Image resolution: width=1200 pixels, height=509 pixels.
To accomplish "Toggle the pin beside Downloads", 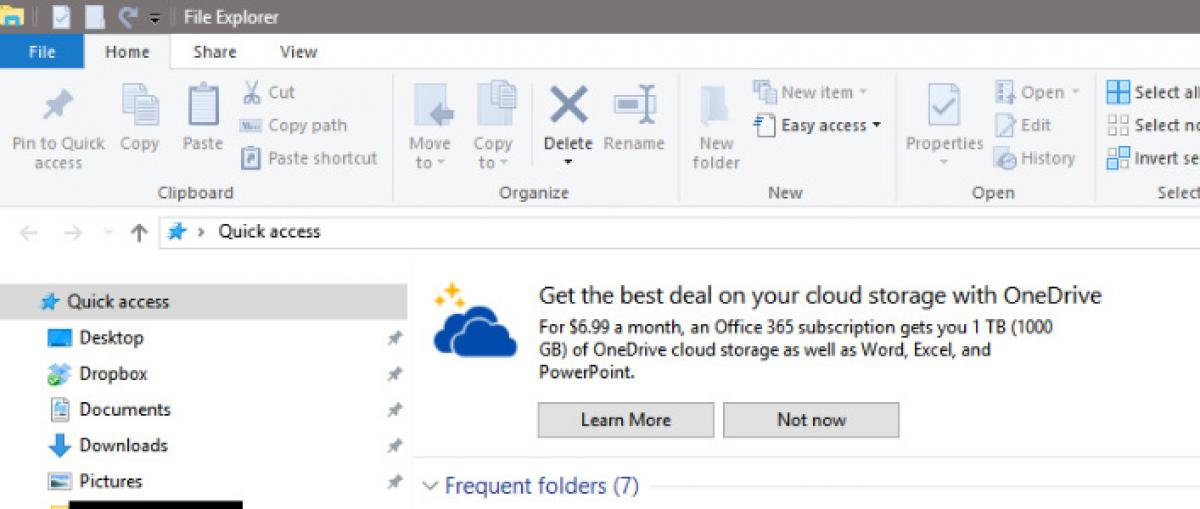I will [x=395, y=446].
